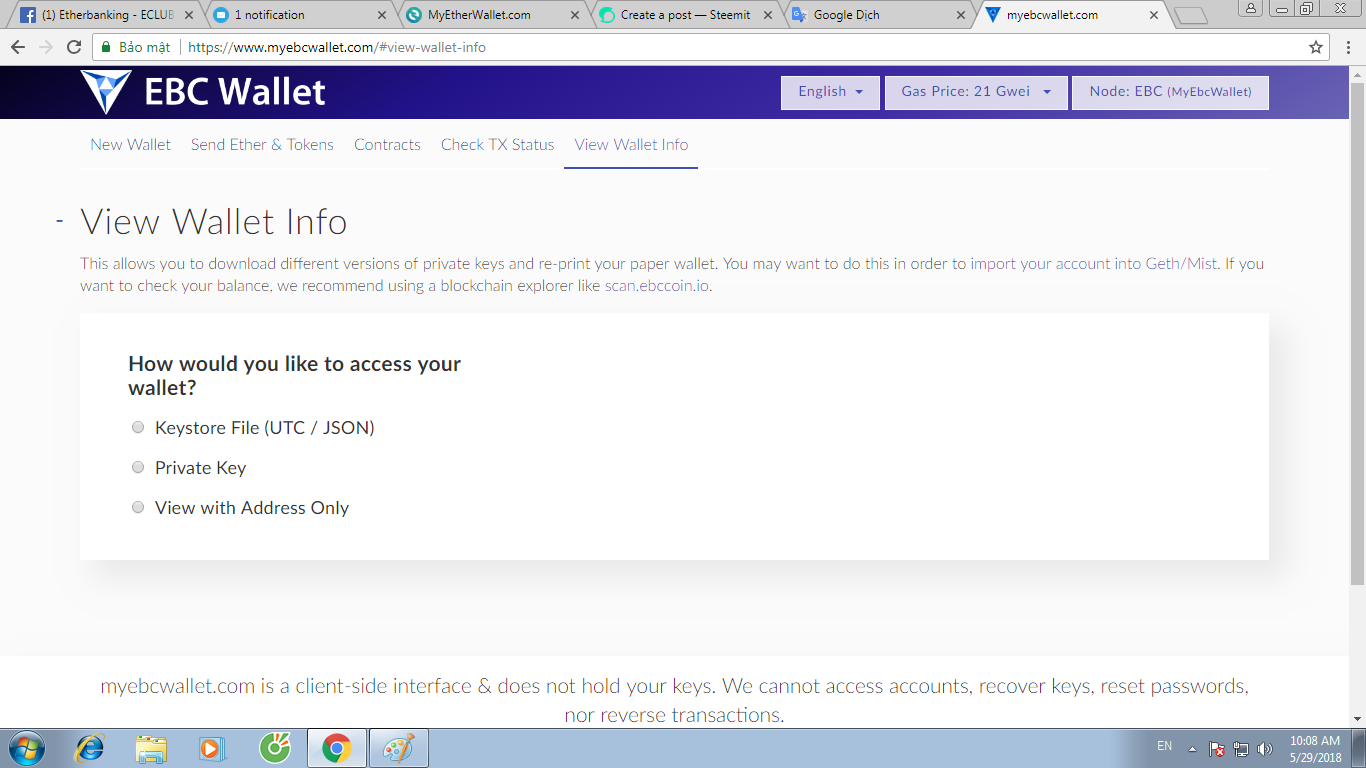Close the MyEtherWallet.com browser tab
The image size is (1366, 768).
(x=575, y=15)
